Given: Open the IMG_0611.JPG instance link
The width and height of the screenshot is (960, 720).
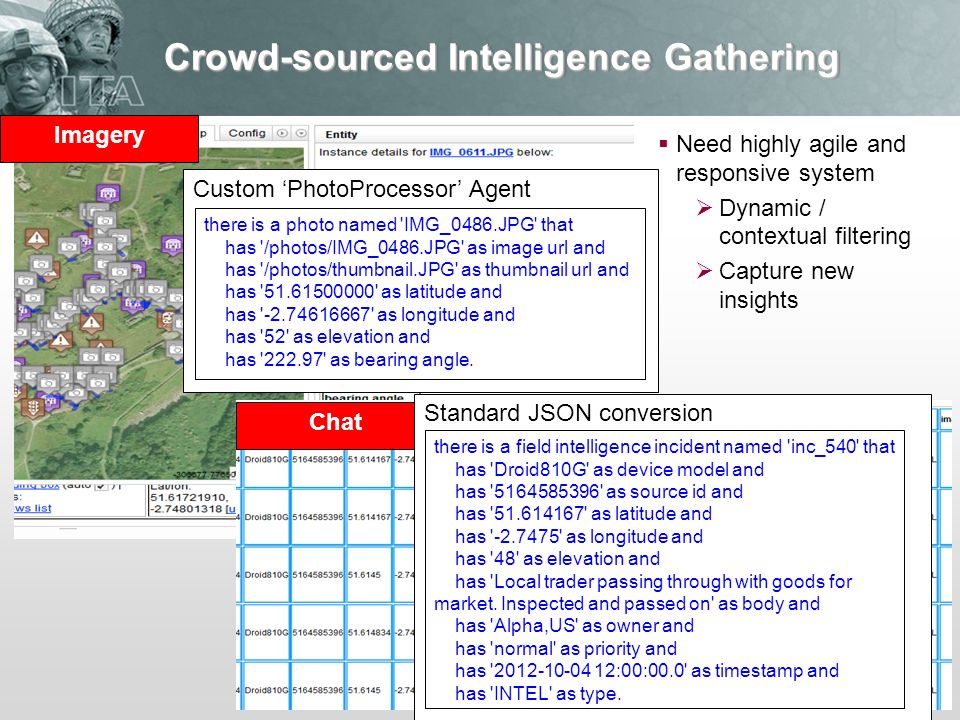Looking at the screenshot, I should [471, 152].
